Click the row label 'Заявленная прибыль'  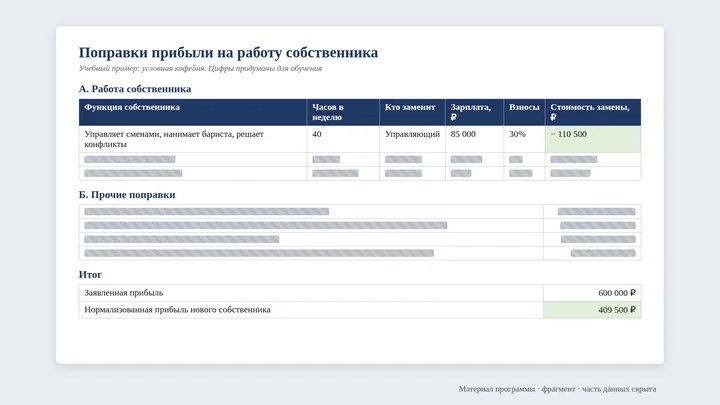[124, 293]
